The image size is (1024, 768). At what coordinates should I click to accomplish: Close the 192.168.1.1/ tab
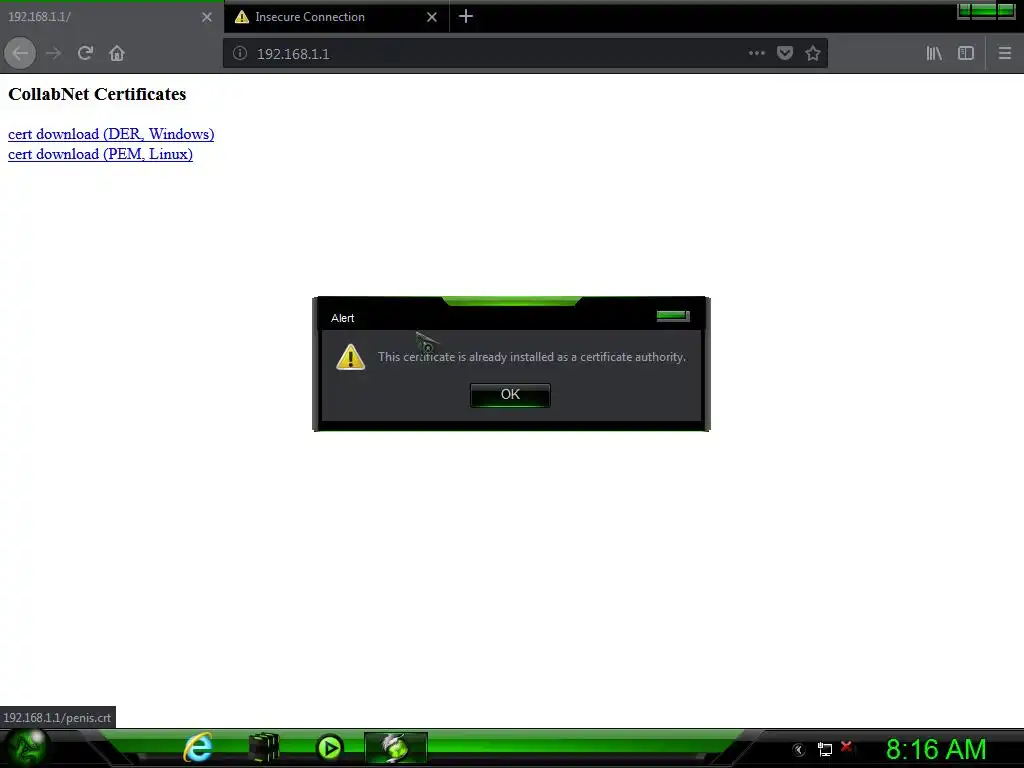(x=207, y=18)
